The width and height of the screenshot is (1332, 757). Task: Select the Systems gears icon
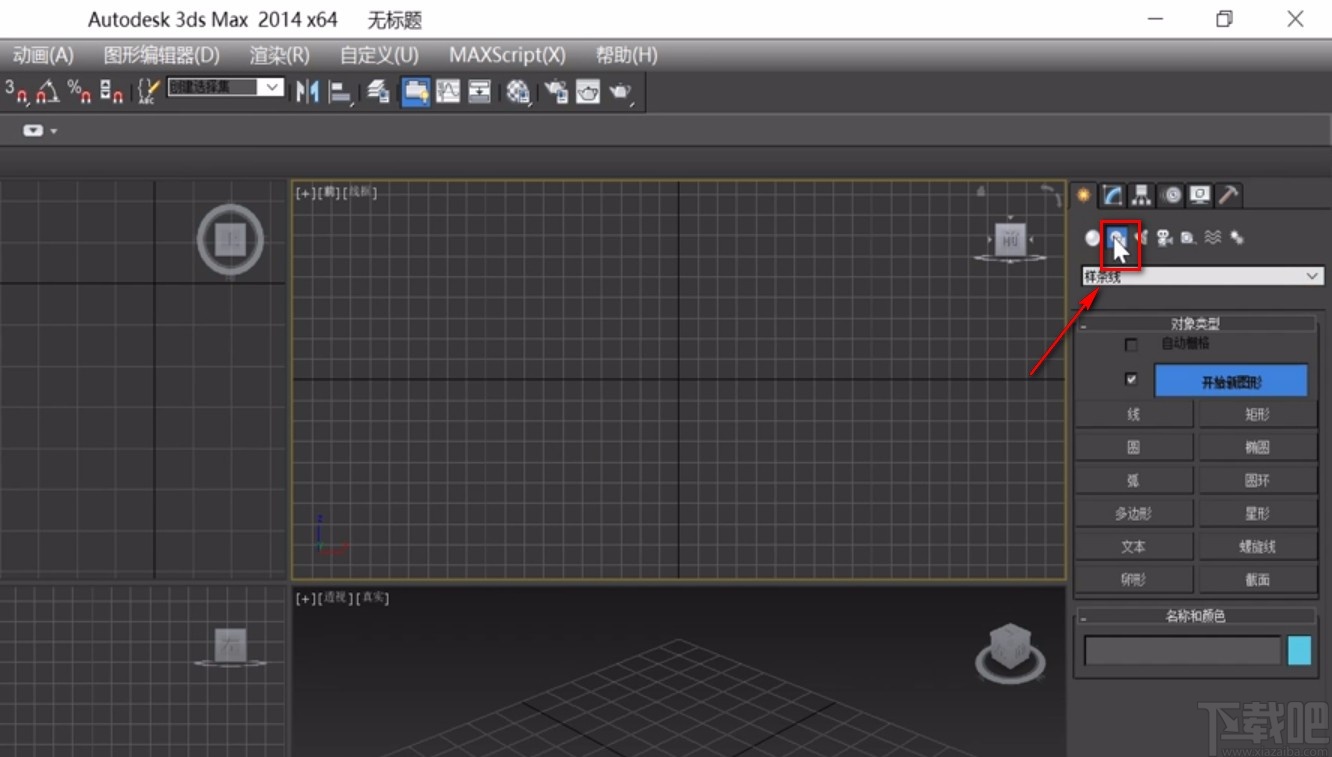[x=1237, y=238]
